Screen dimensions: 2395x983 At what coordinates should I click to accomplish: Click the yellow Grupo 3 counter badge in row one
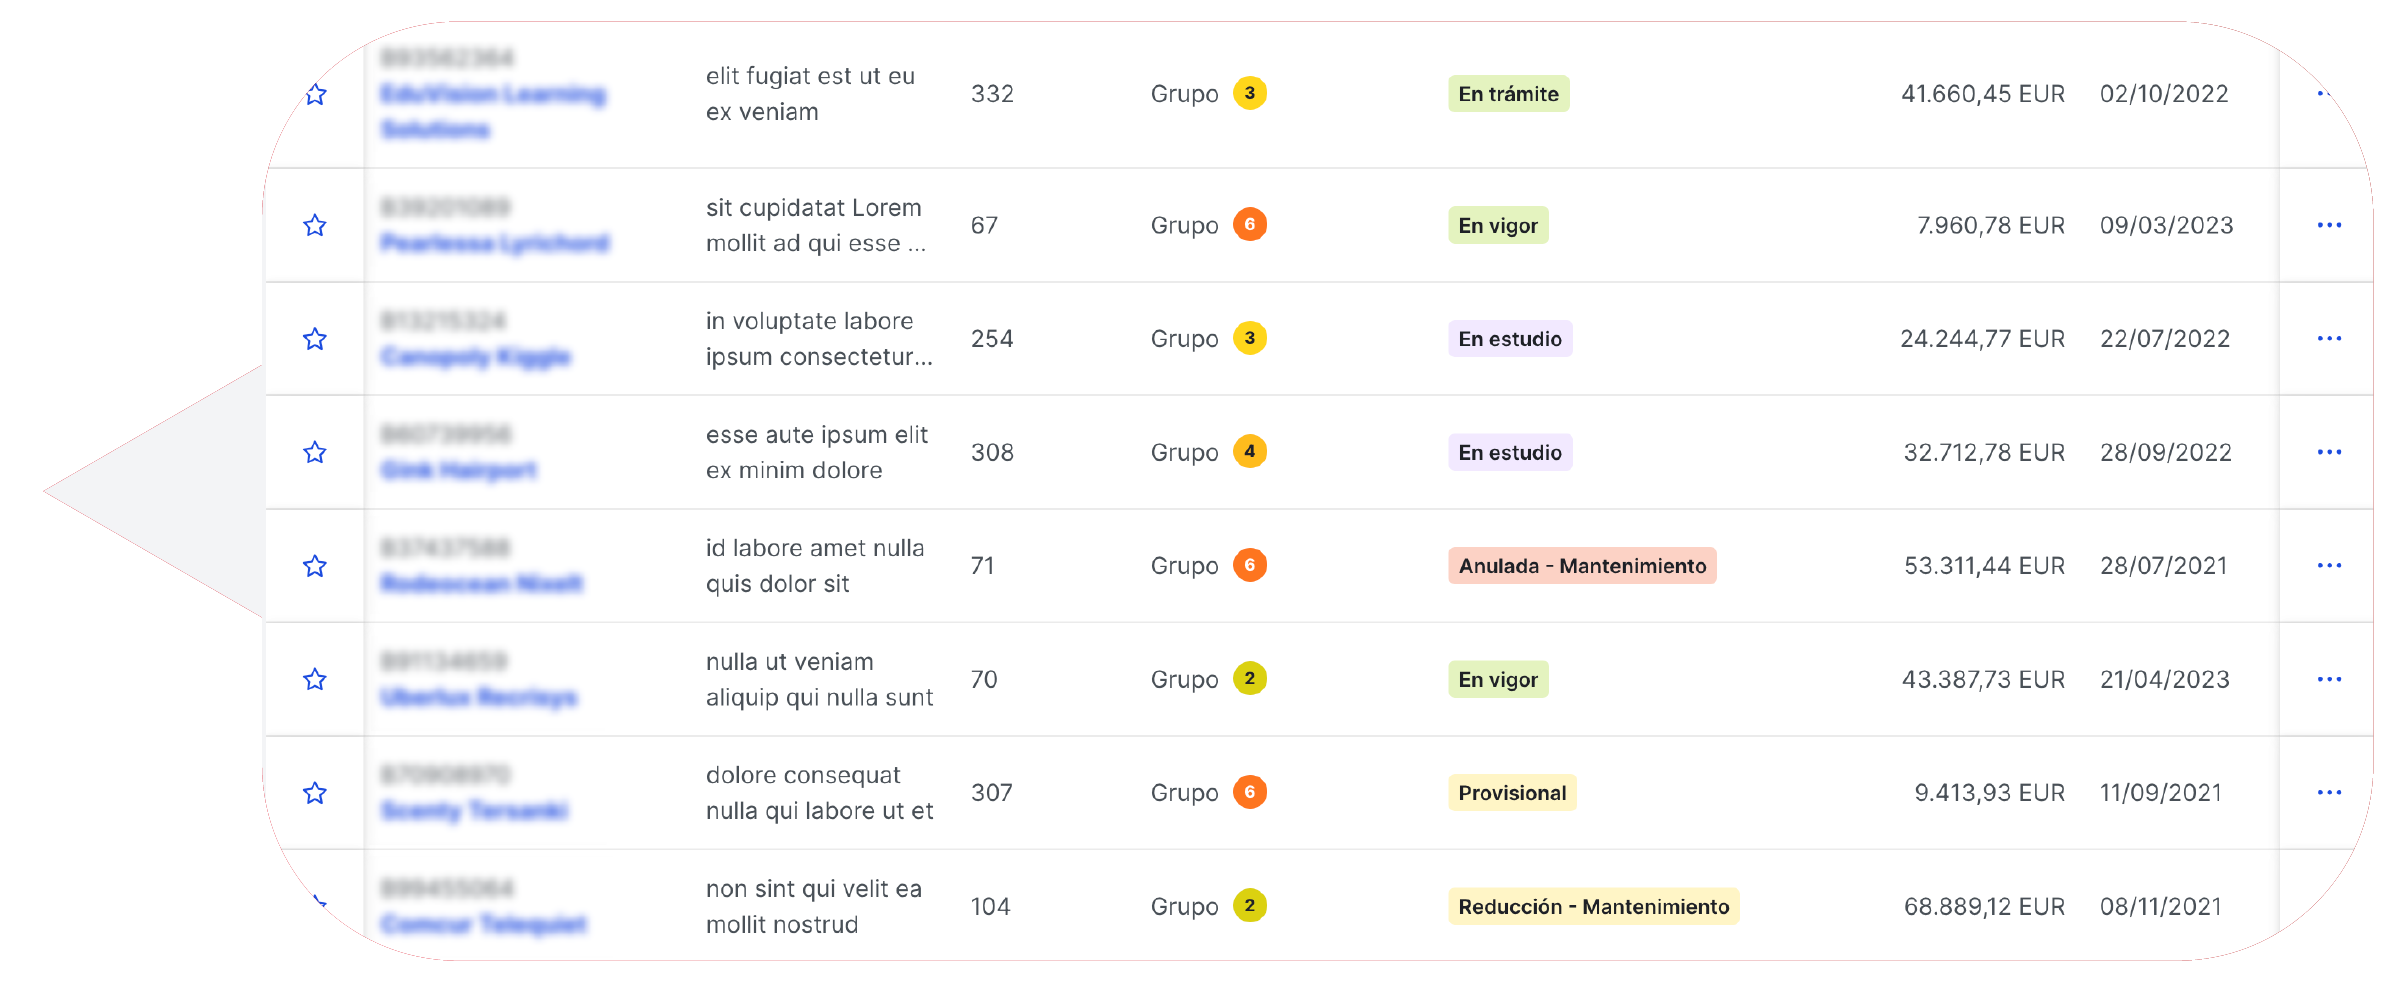[1250, 94]
